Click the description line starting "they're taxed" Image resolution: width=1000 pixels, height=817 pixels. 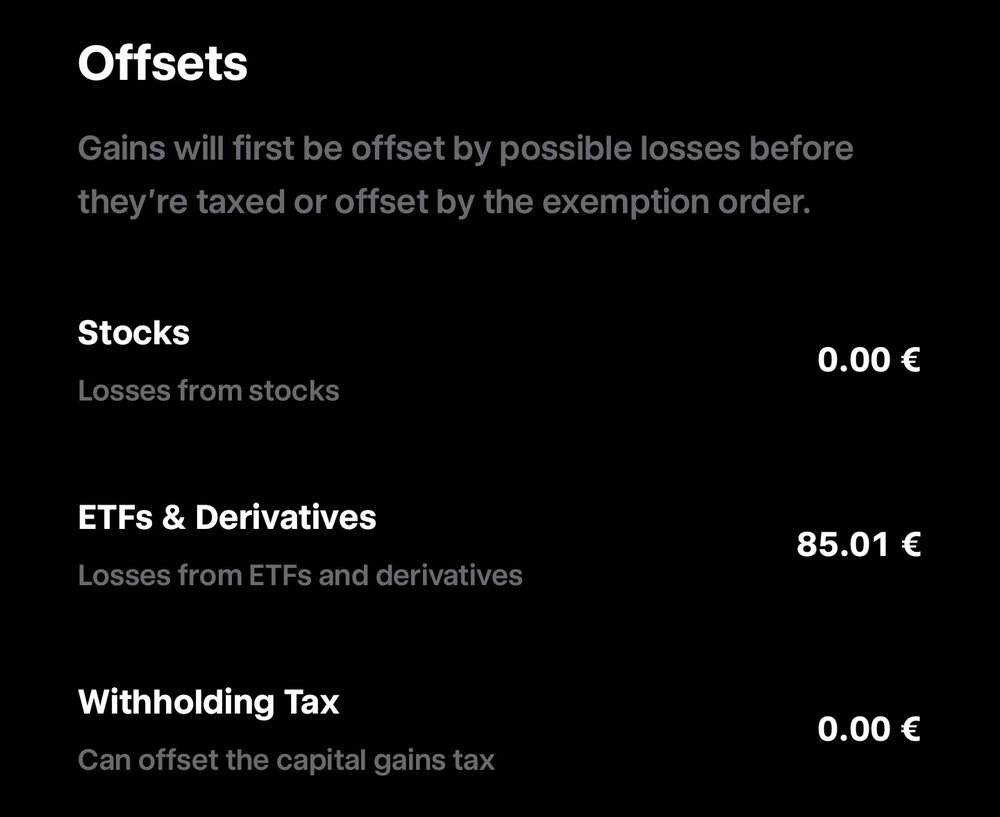click(x=442, y=204)
